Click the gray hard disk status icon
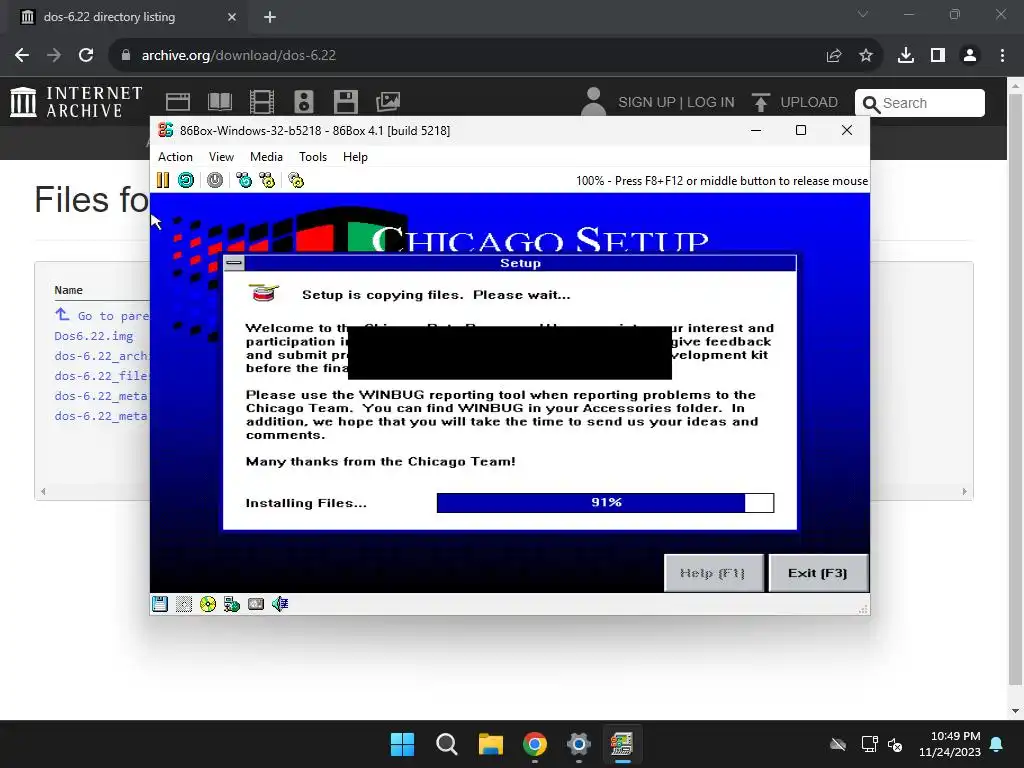This screenshot has width=1024, height=768. [256, 604]
